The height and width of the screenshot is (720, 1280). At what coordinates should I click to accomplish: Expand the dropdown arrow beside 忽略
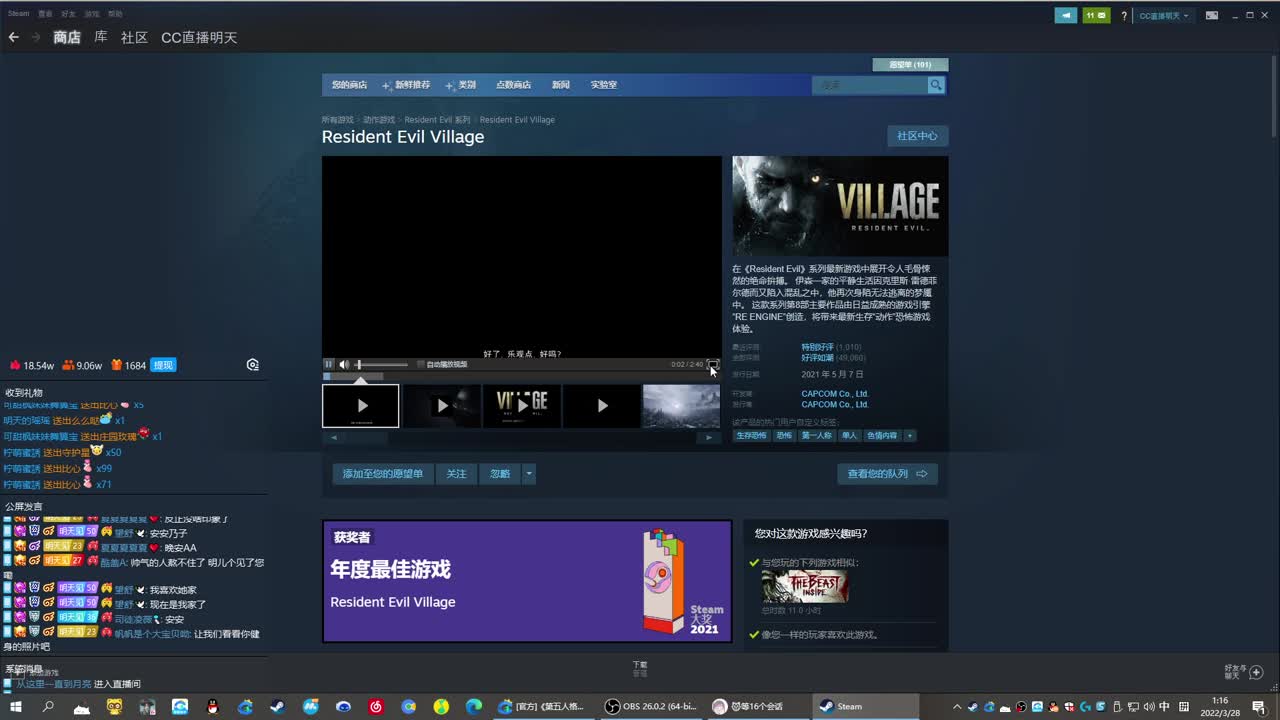pos(529,474)
